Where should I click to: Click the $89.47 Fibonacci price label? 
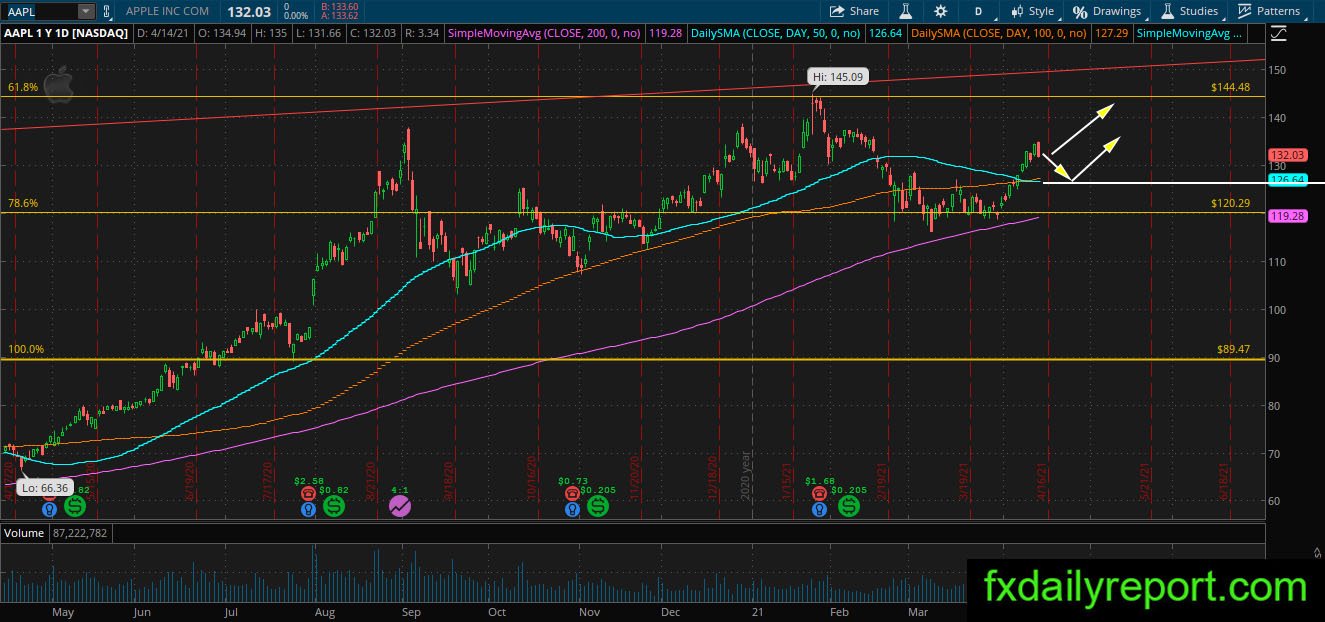point(1233,350)
